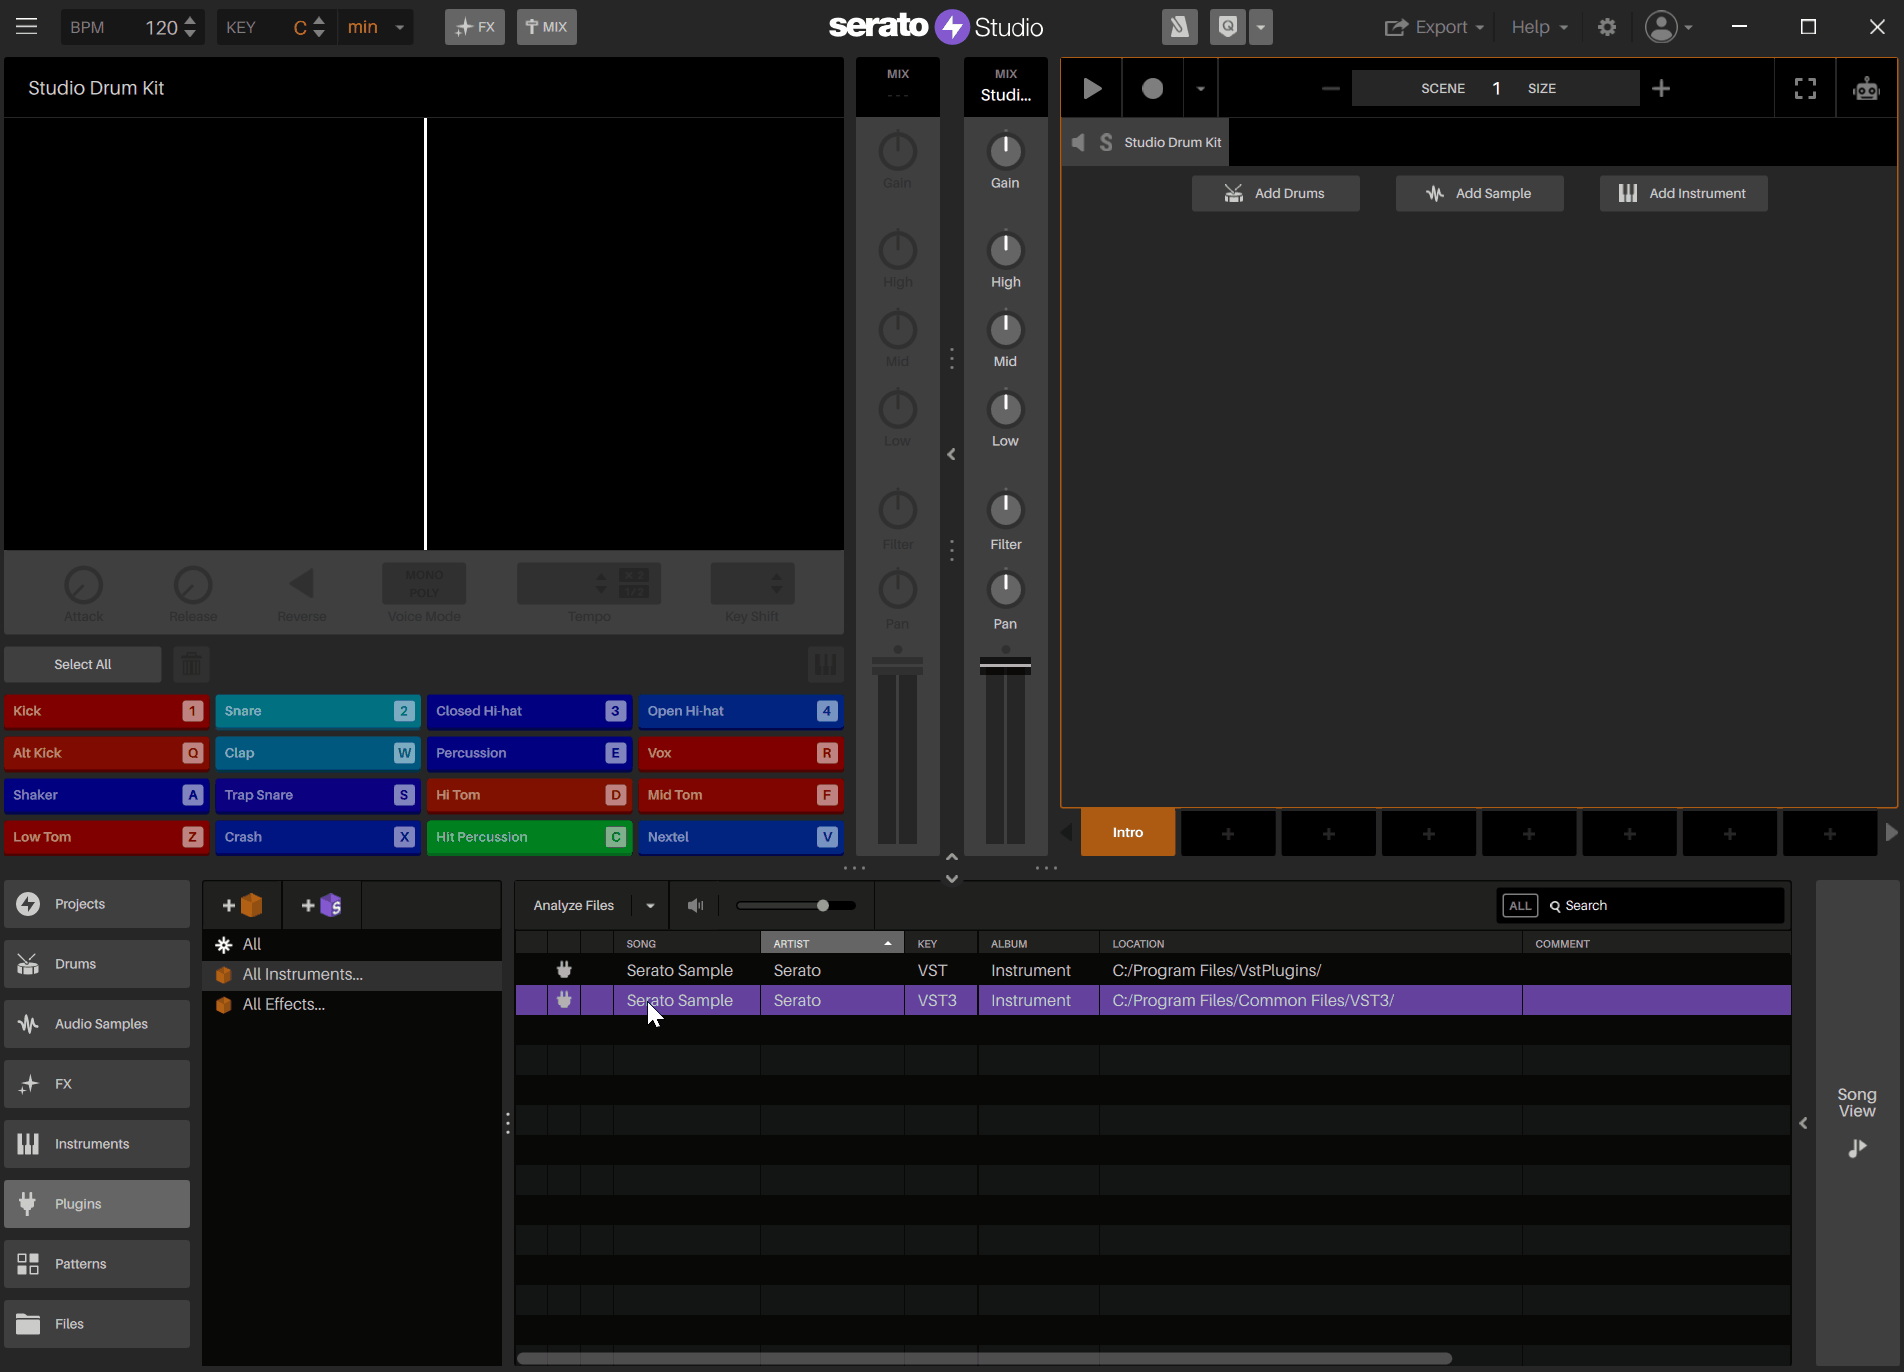This screenshot has width=1904, height=1372.
Task: Open the hamburger main menu
Action: tap(27, 27)
